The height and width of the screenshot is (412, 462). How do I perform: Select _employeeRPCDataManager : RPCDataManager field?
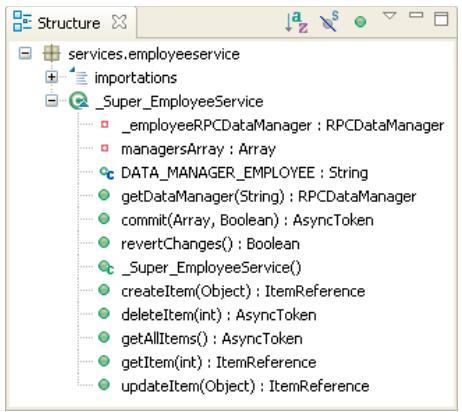[283, 125]
